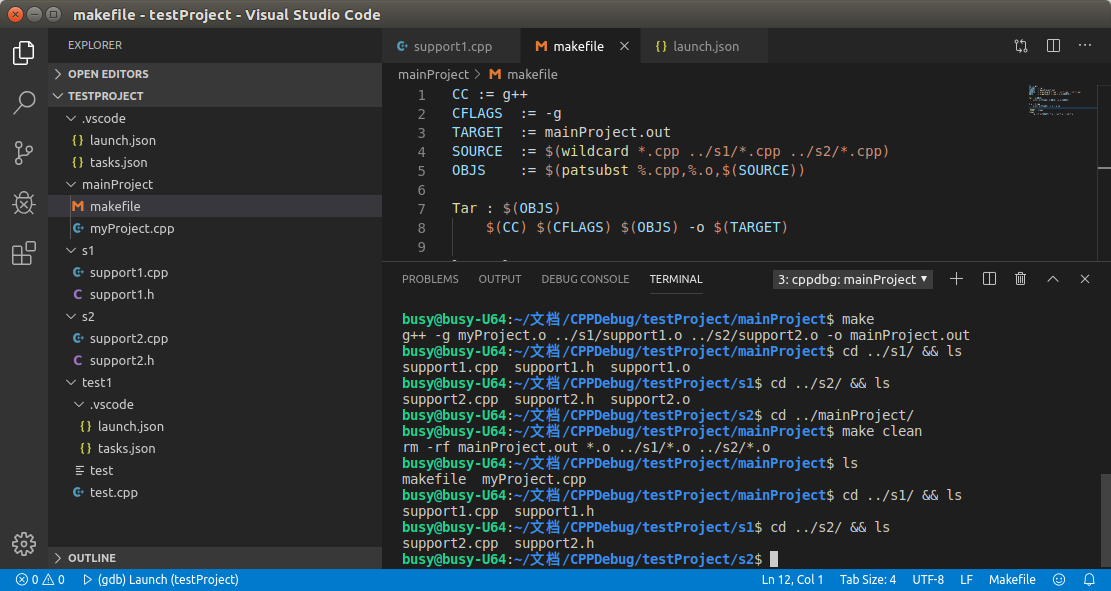This screenshot has height=591, width=1111.
Task: Open tasks.json under top .vscode folder
Action: click(x=215, y=162)
